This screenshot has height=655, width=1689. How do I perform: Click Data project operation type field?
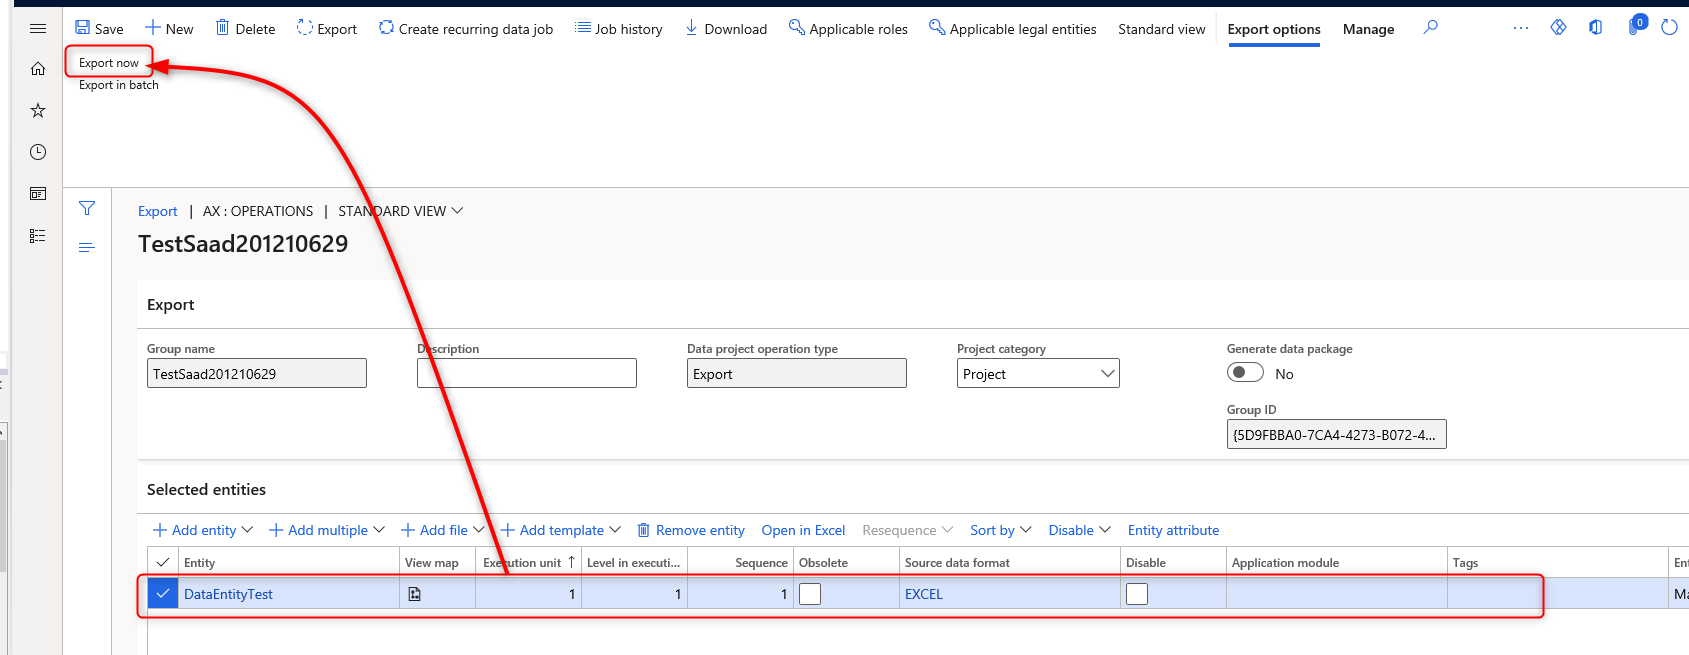pos(797,373)
